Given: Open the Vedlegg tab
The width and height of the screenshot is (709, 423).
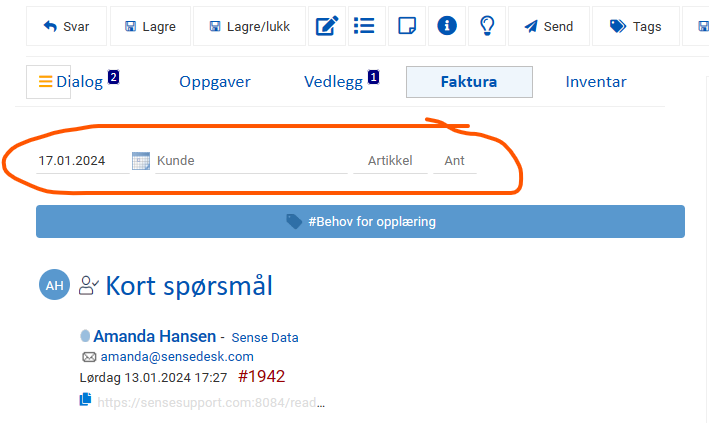Looking at the screenshot, I should pyautogui.click(x=333, y=82).
